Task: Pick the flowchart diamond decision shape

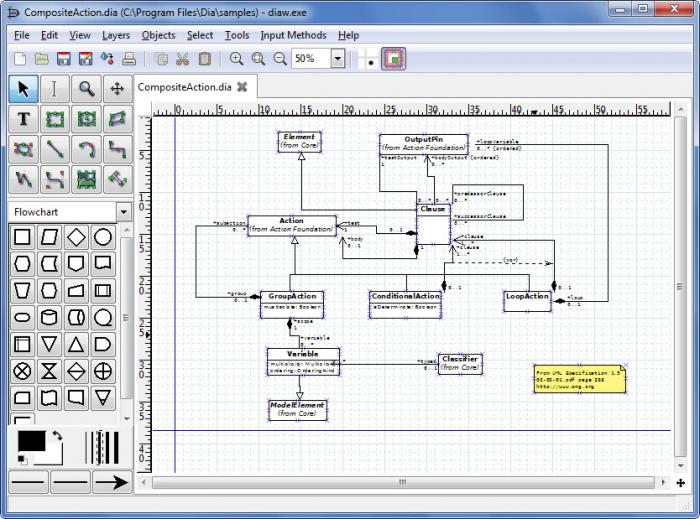Action: pos(76,237)
